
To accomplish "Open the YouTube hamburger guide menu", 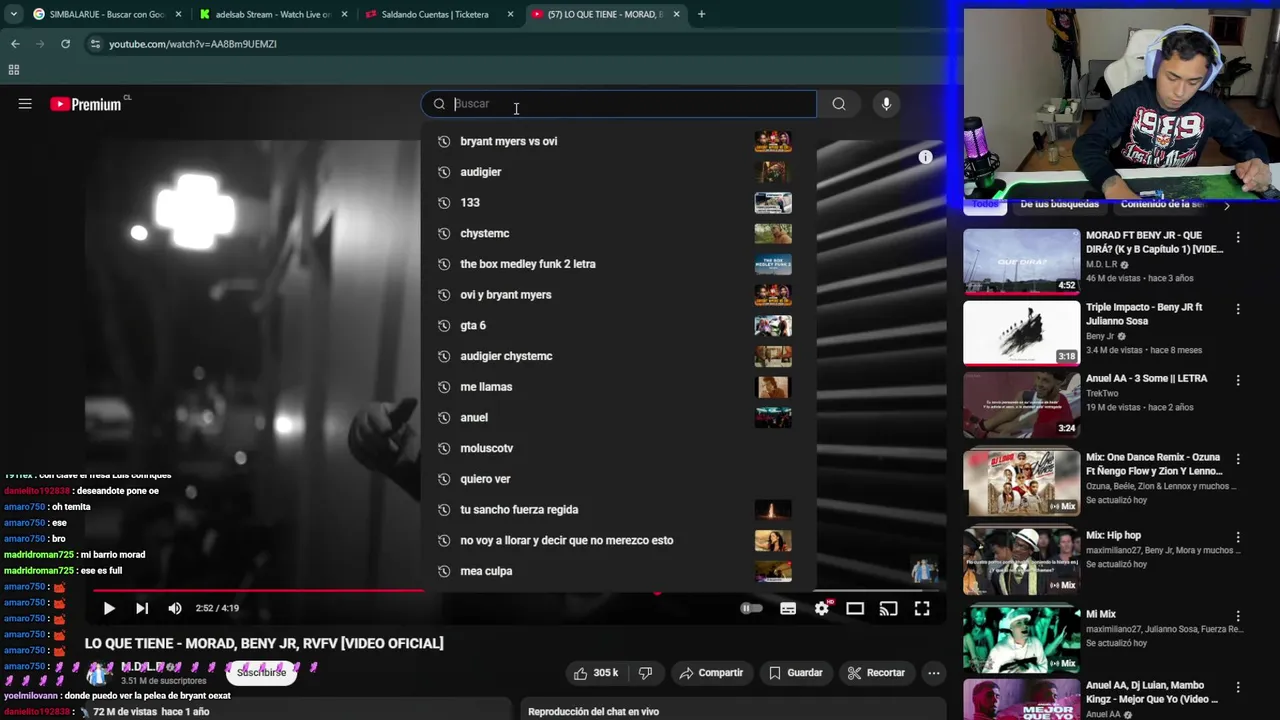I will pyautogui.click(x=25, y=104).
